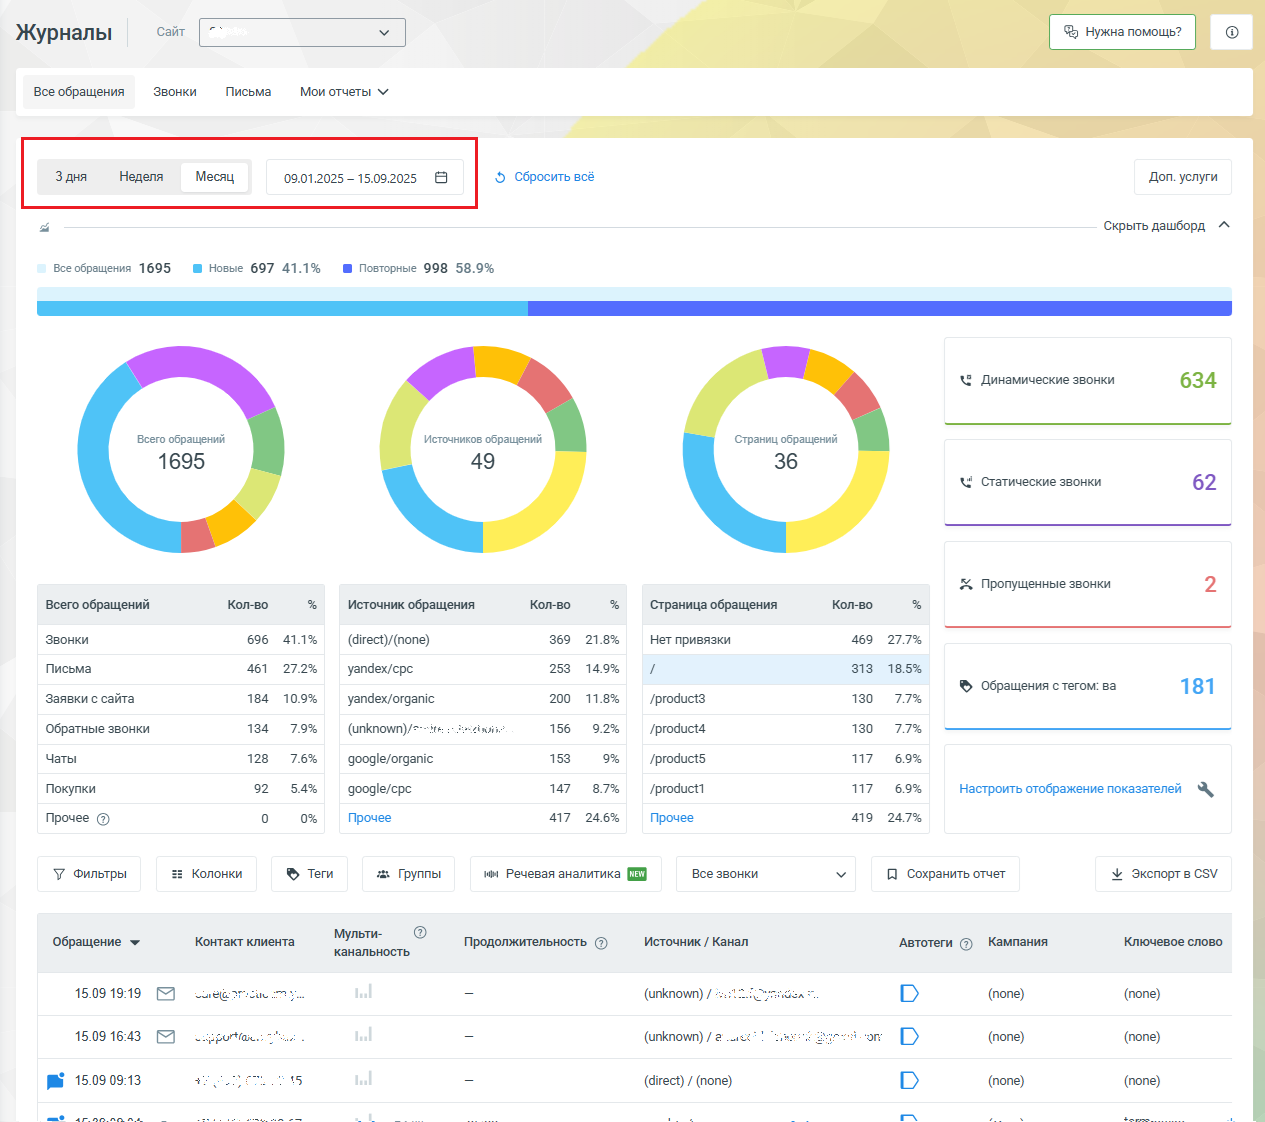The height and width of the screenshot is (1122, 1265).
Task: Switch to Письма tab
Action: coord(248,92)
